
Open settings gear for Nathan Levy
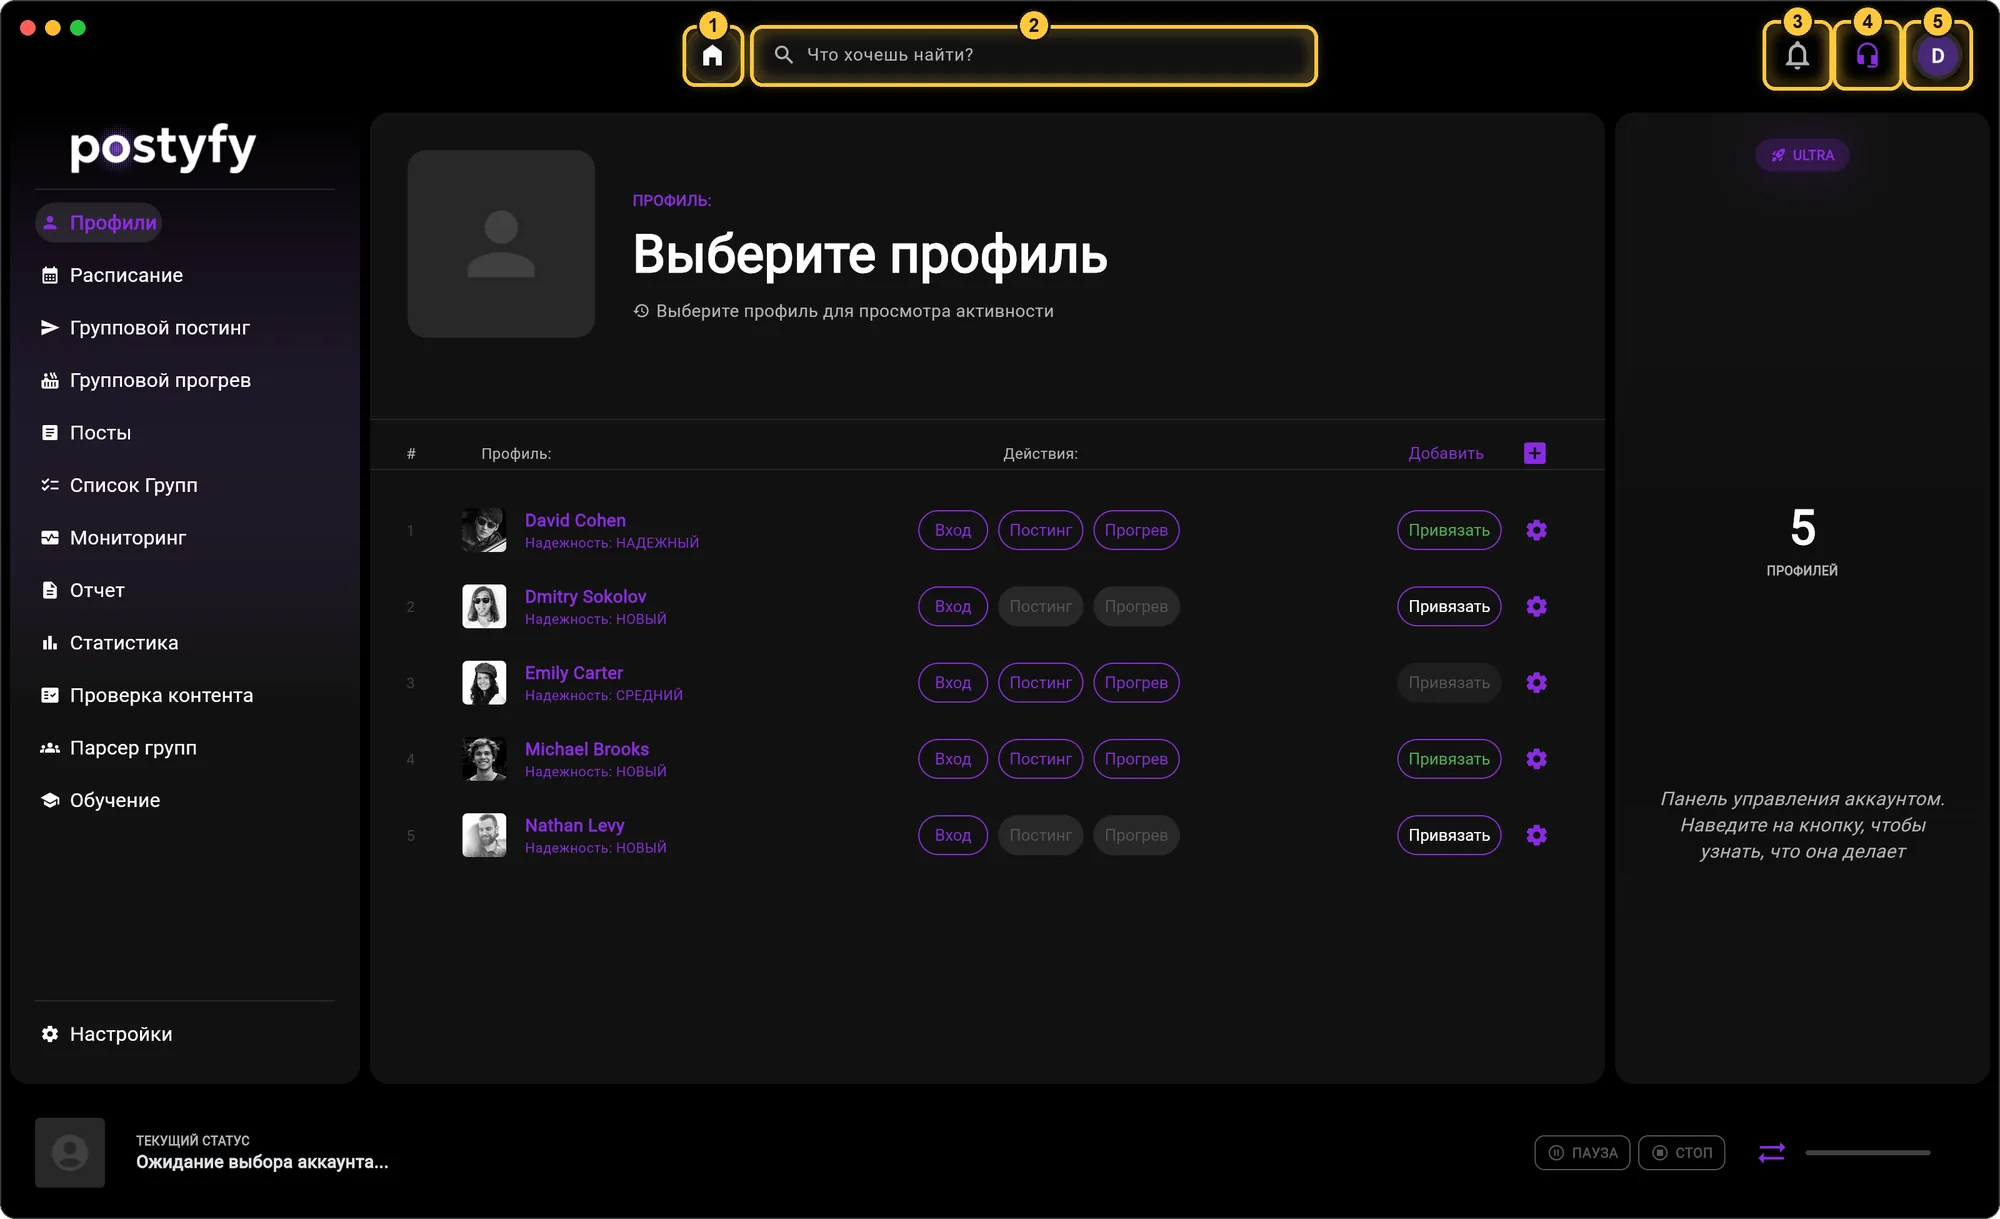pos(1537,835)
